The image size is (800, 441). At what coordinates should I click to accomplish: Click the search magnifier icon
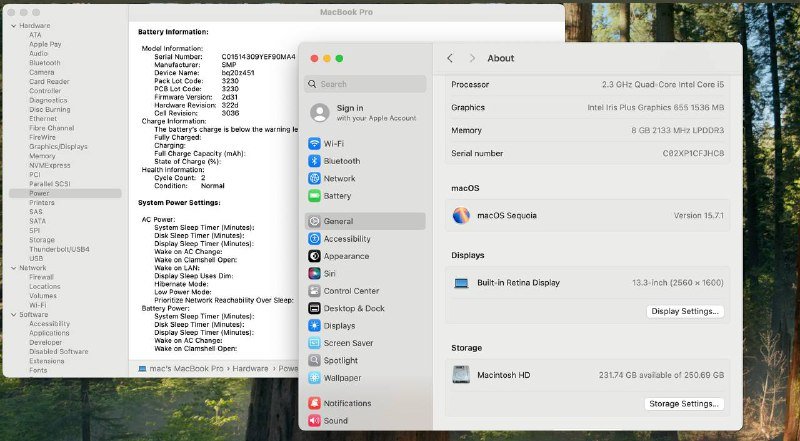coord(312,84)
